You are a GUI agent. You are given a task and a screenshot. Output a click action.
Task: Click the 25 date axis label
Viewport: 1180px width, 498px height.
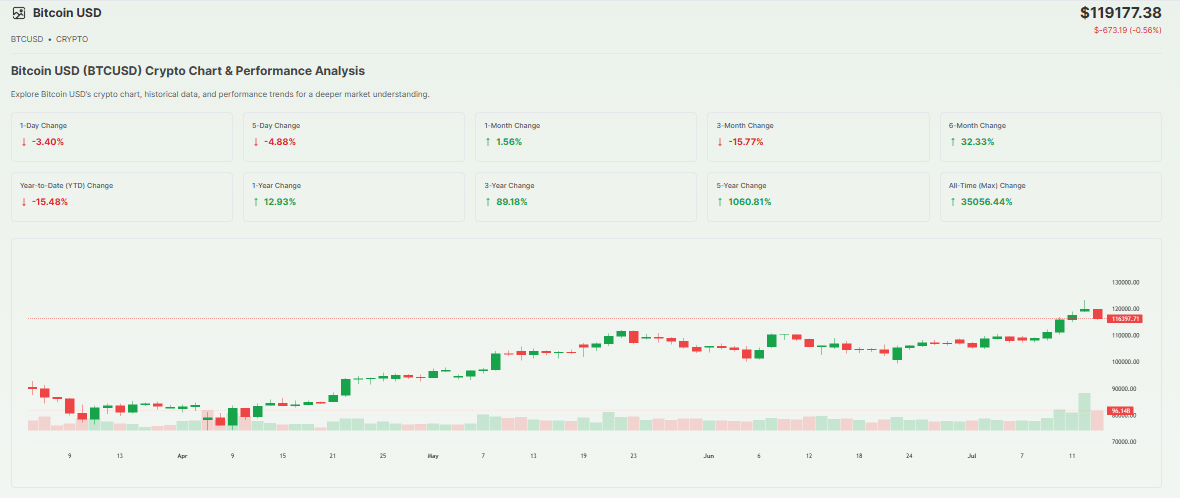[x=383, y=456]
